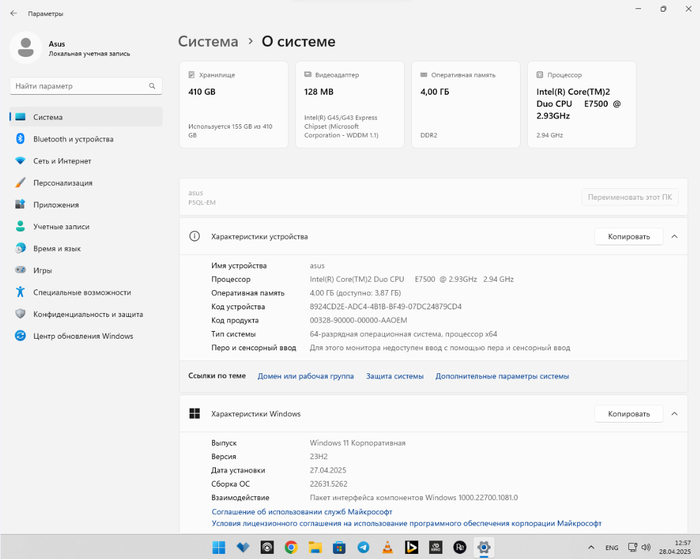Open 'Соглашение об использовании служб Майкрософт' link
The width and height of the screenshot is (700, 559).
point(302,512)
